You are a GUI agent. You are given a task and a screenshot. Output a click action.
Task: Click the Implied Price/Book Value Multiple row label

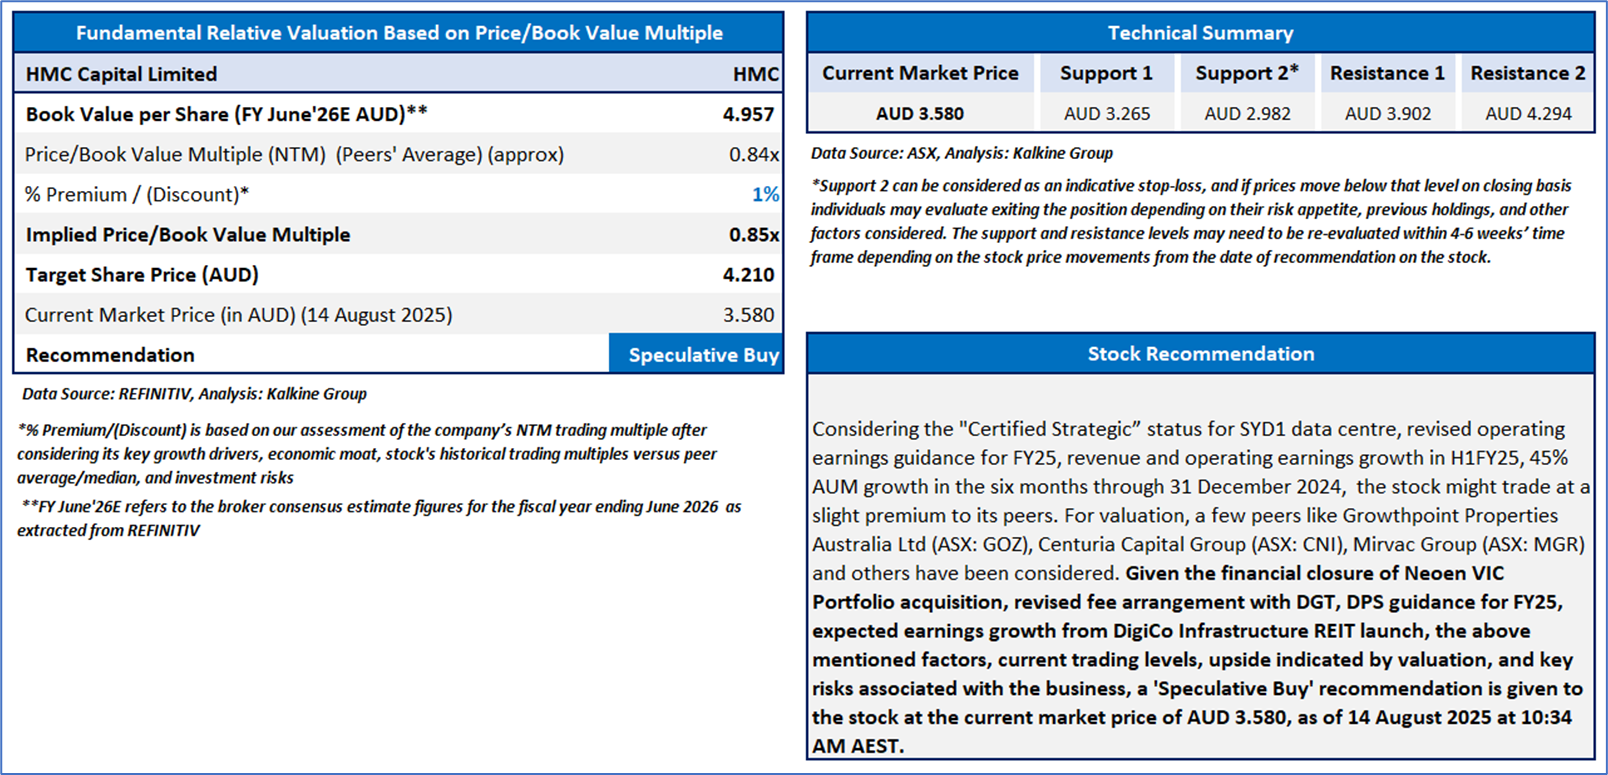pos(188,235)
